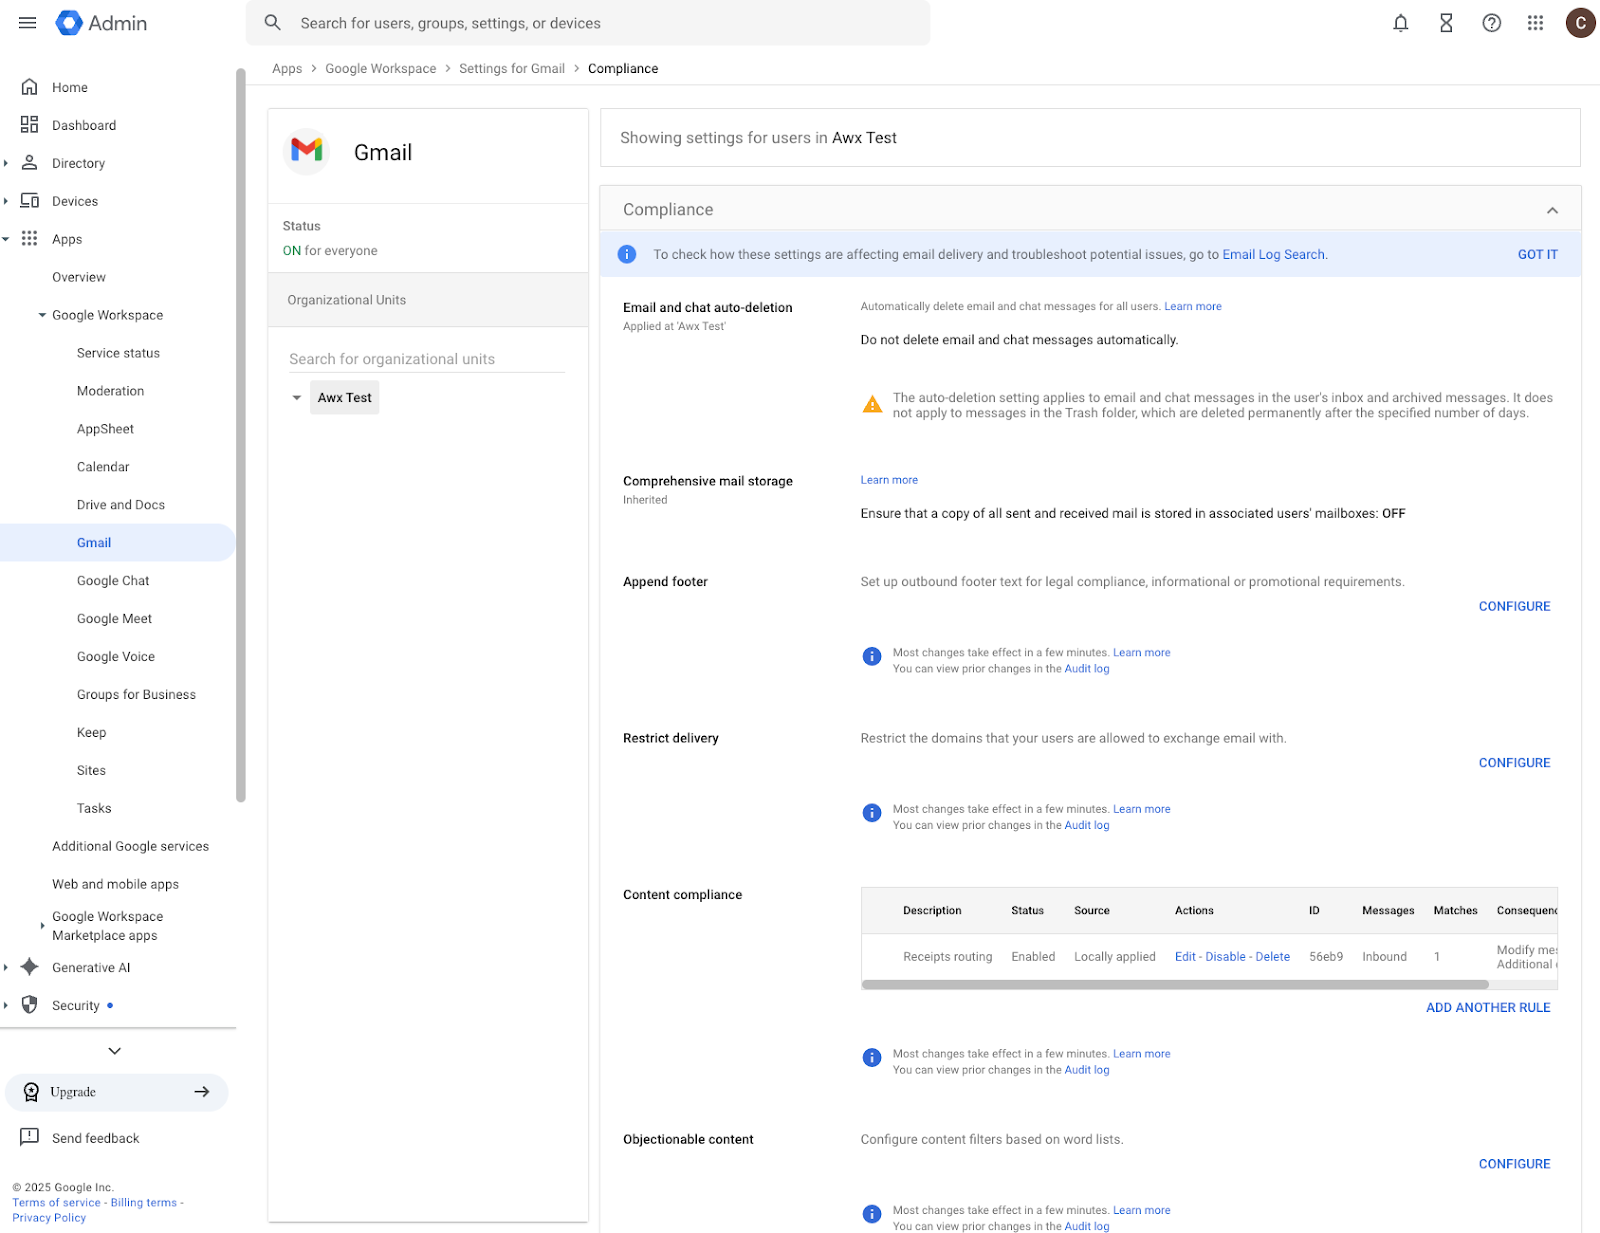Open the tasks hourglass icon
Viewport: 1600px width, 1233px height.
1446,23
